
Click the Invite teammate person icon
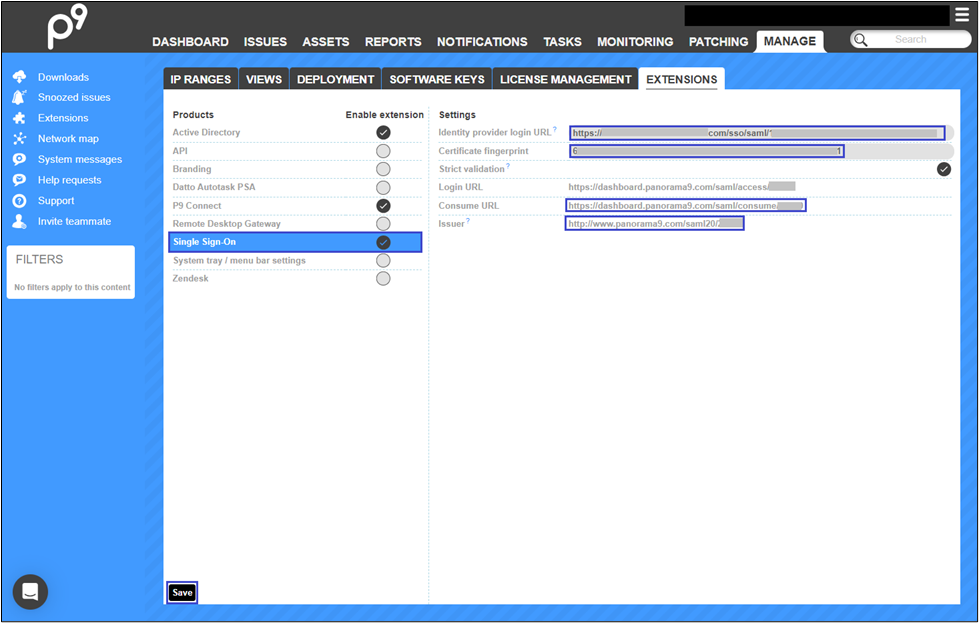[19, 221]
